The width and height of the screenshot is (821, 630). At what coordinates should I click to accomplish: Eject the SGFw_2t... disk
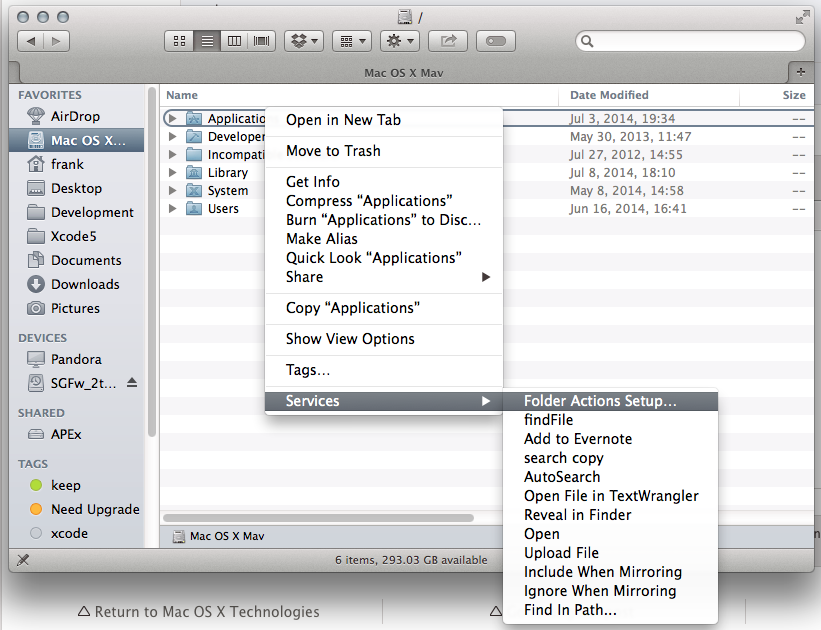(132, 383)
